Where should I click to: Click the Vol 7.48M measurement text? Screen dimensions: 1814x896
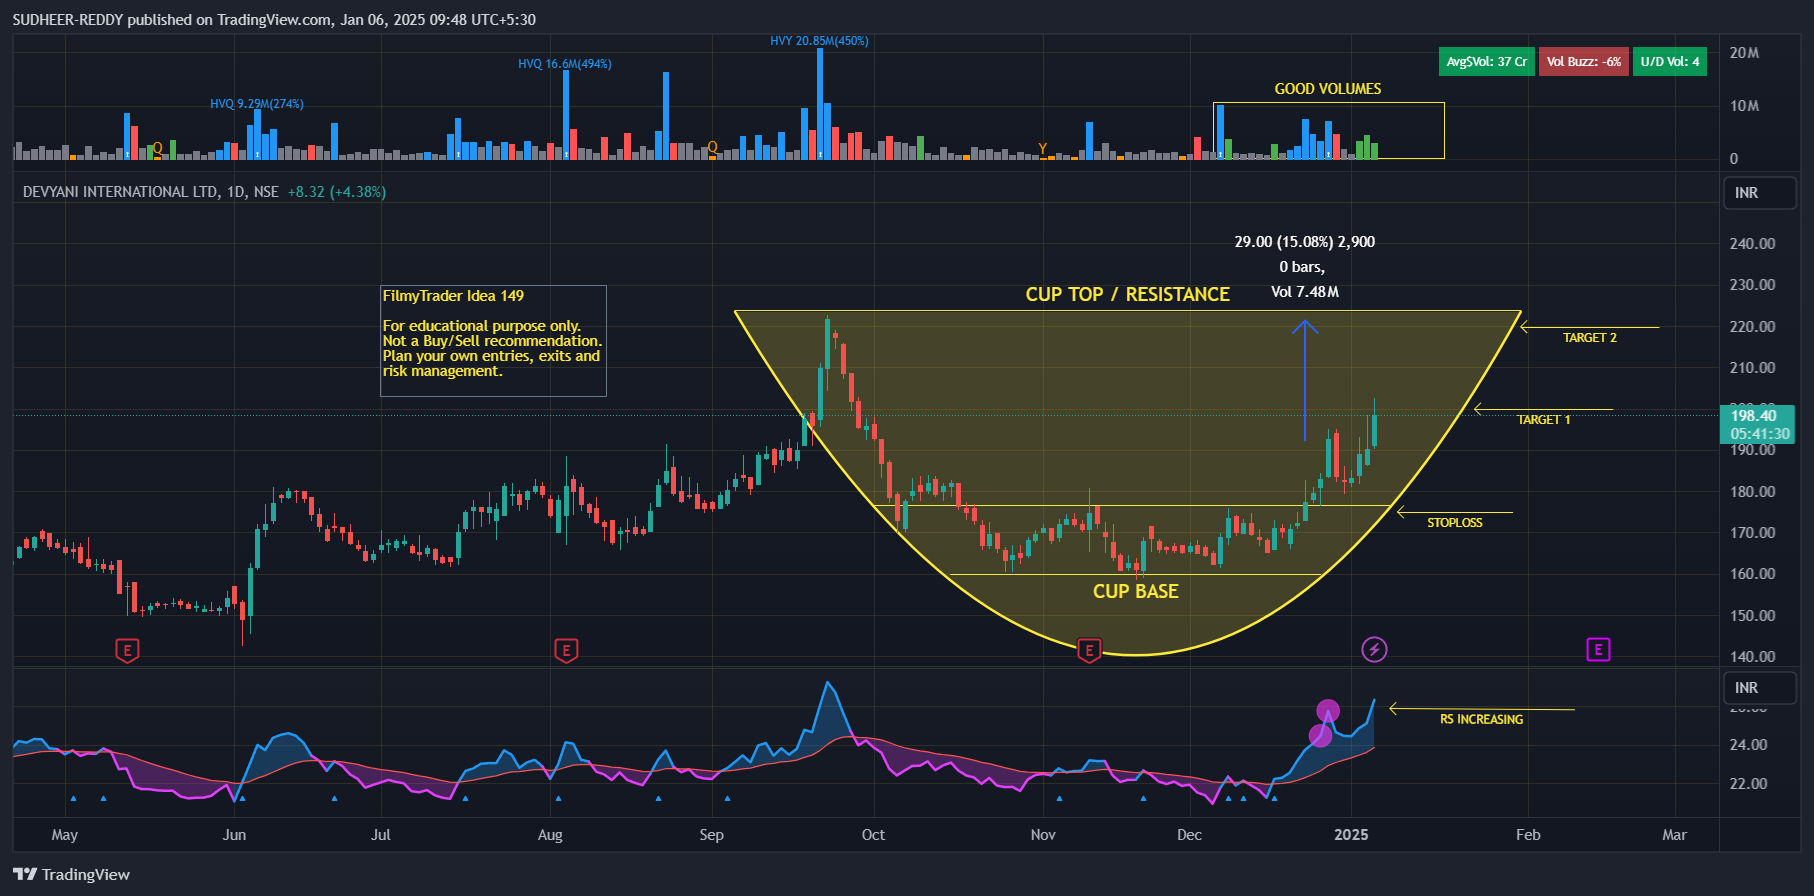pos(1305,292)
